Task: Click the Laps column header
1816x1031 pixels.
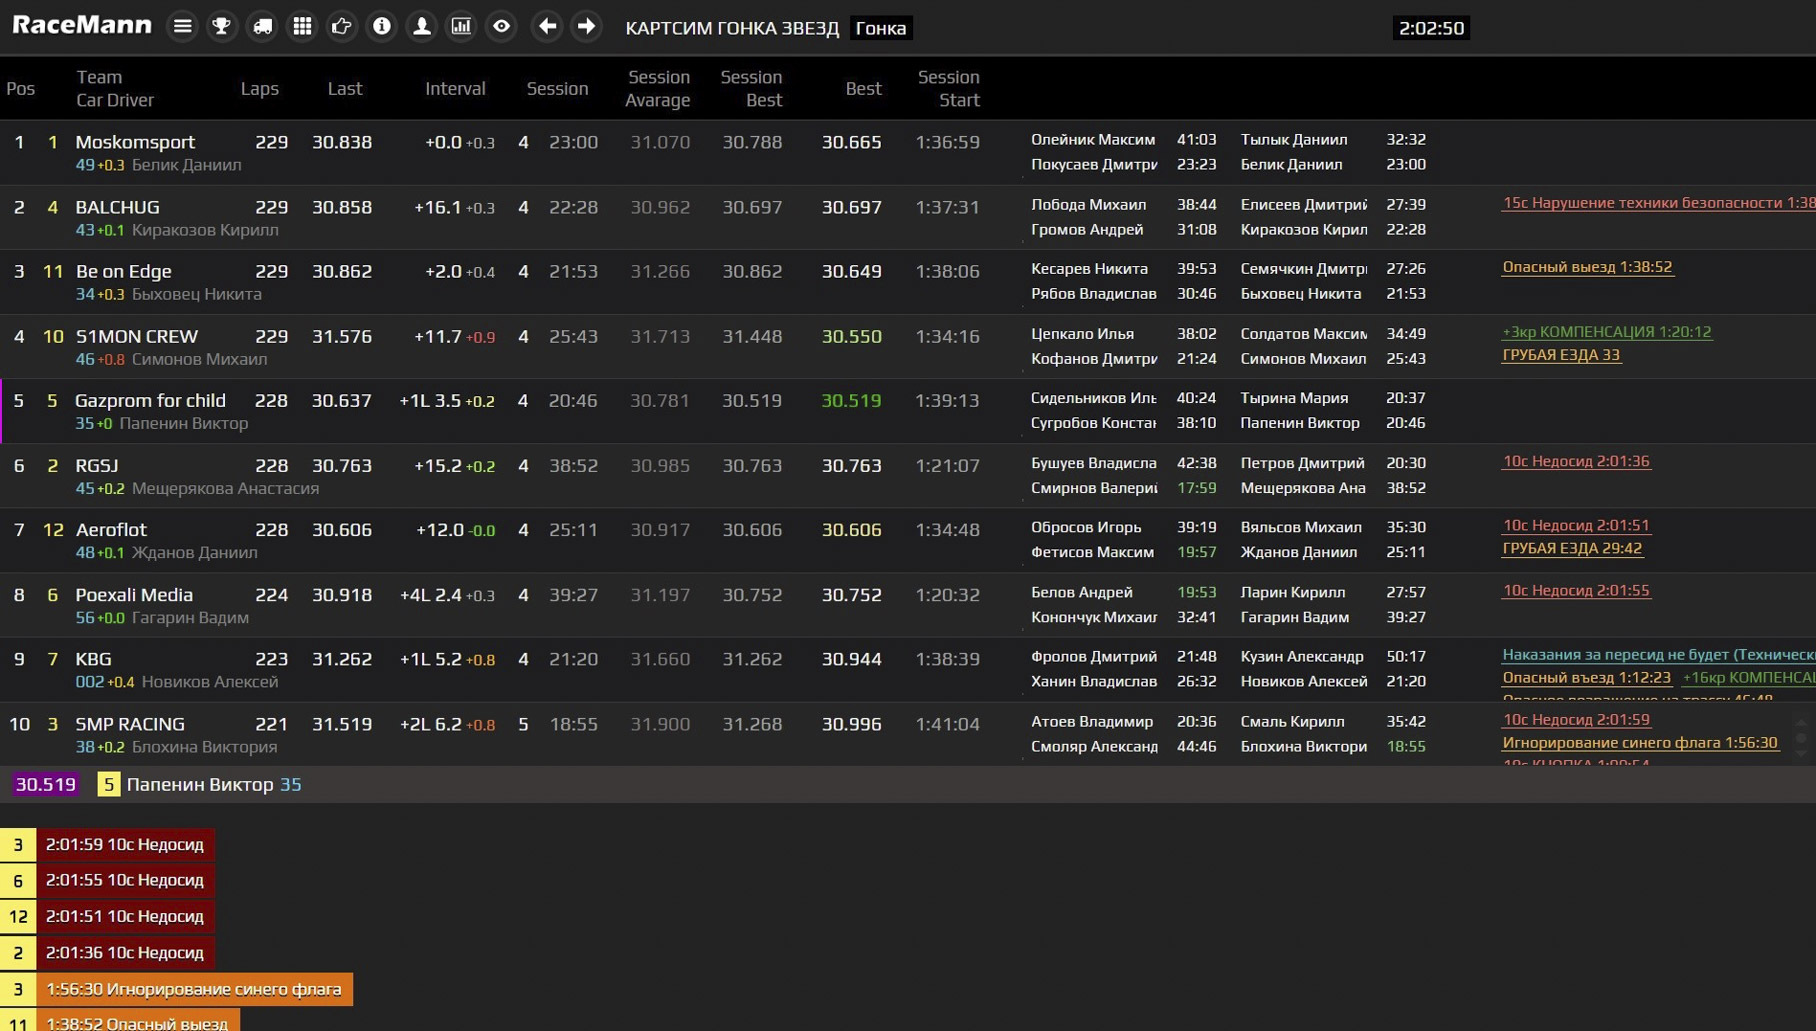Action: coord(259,89)
